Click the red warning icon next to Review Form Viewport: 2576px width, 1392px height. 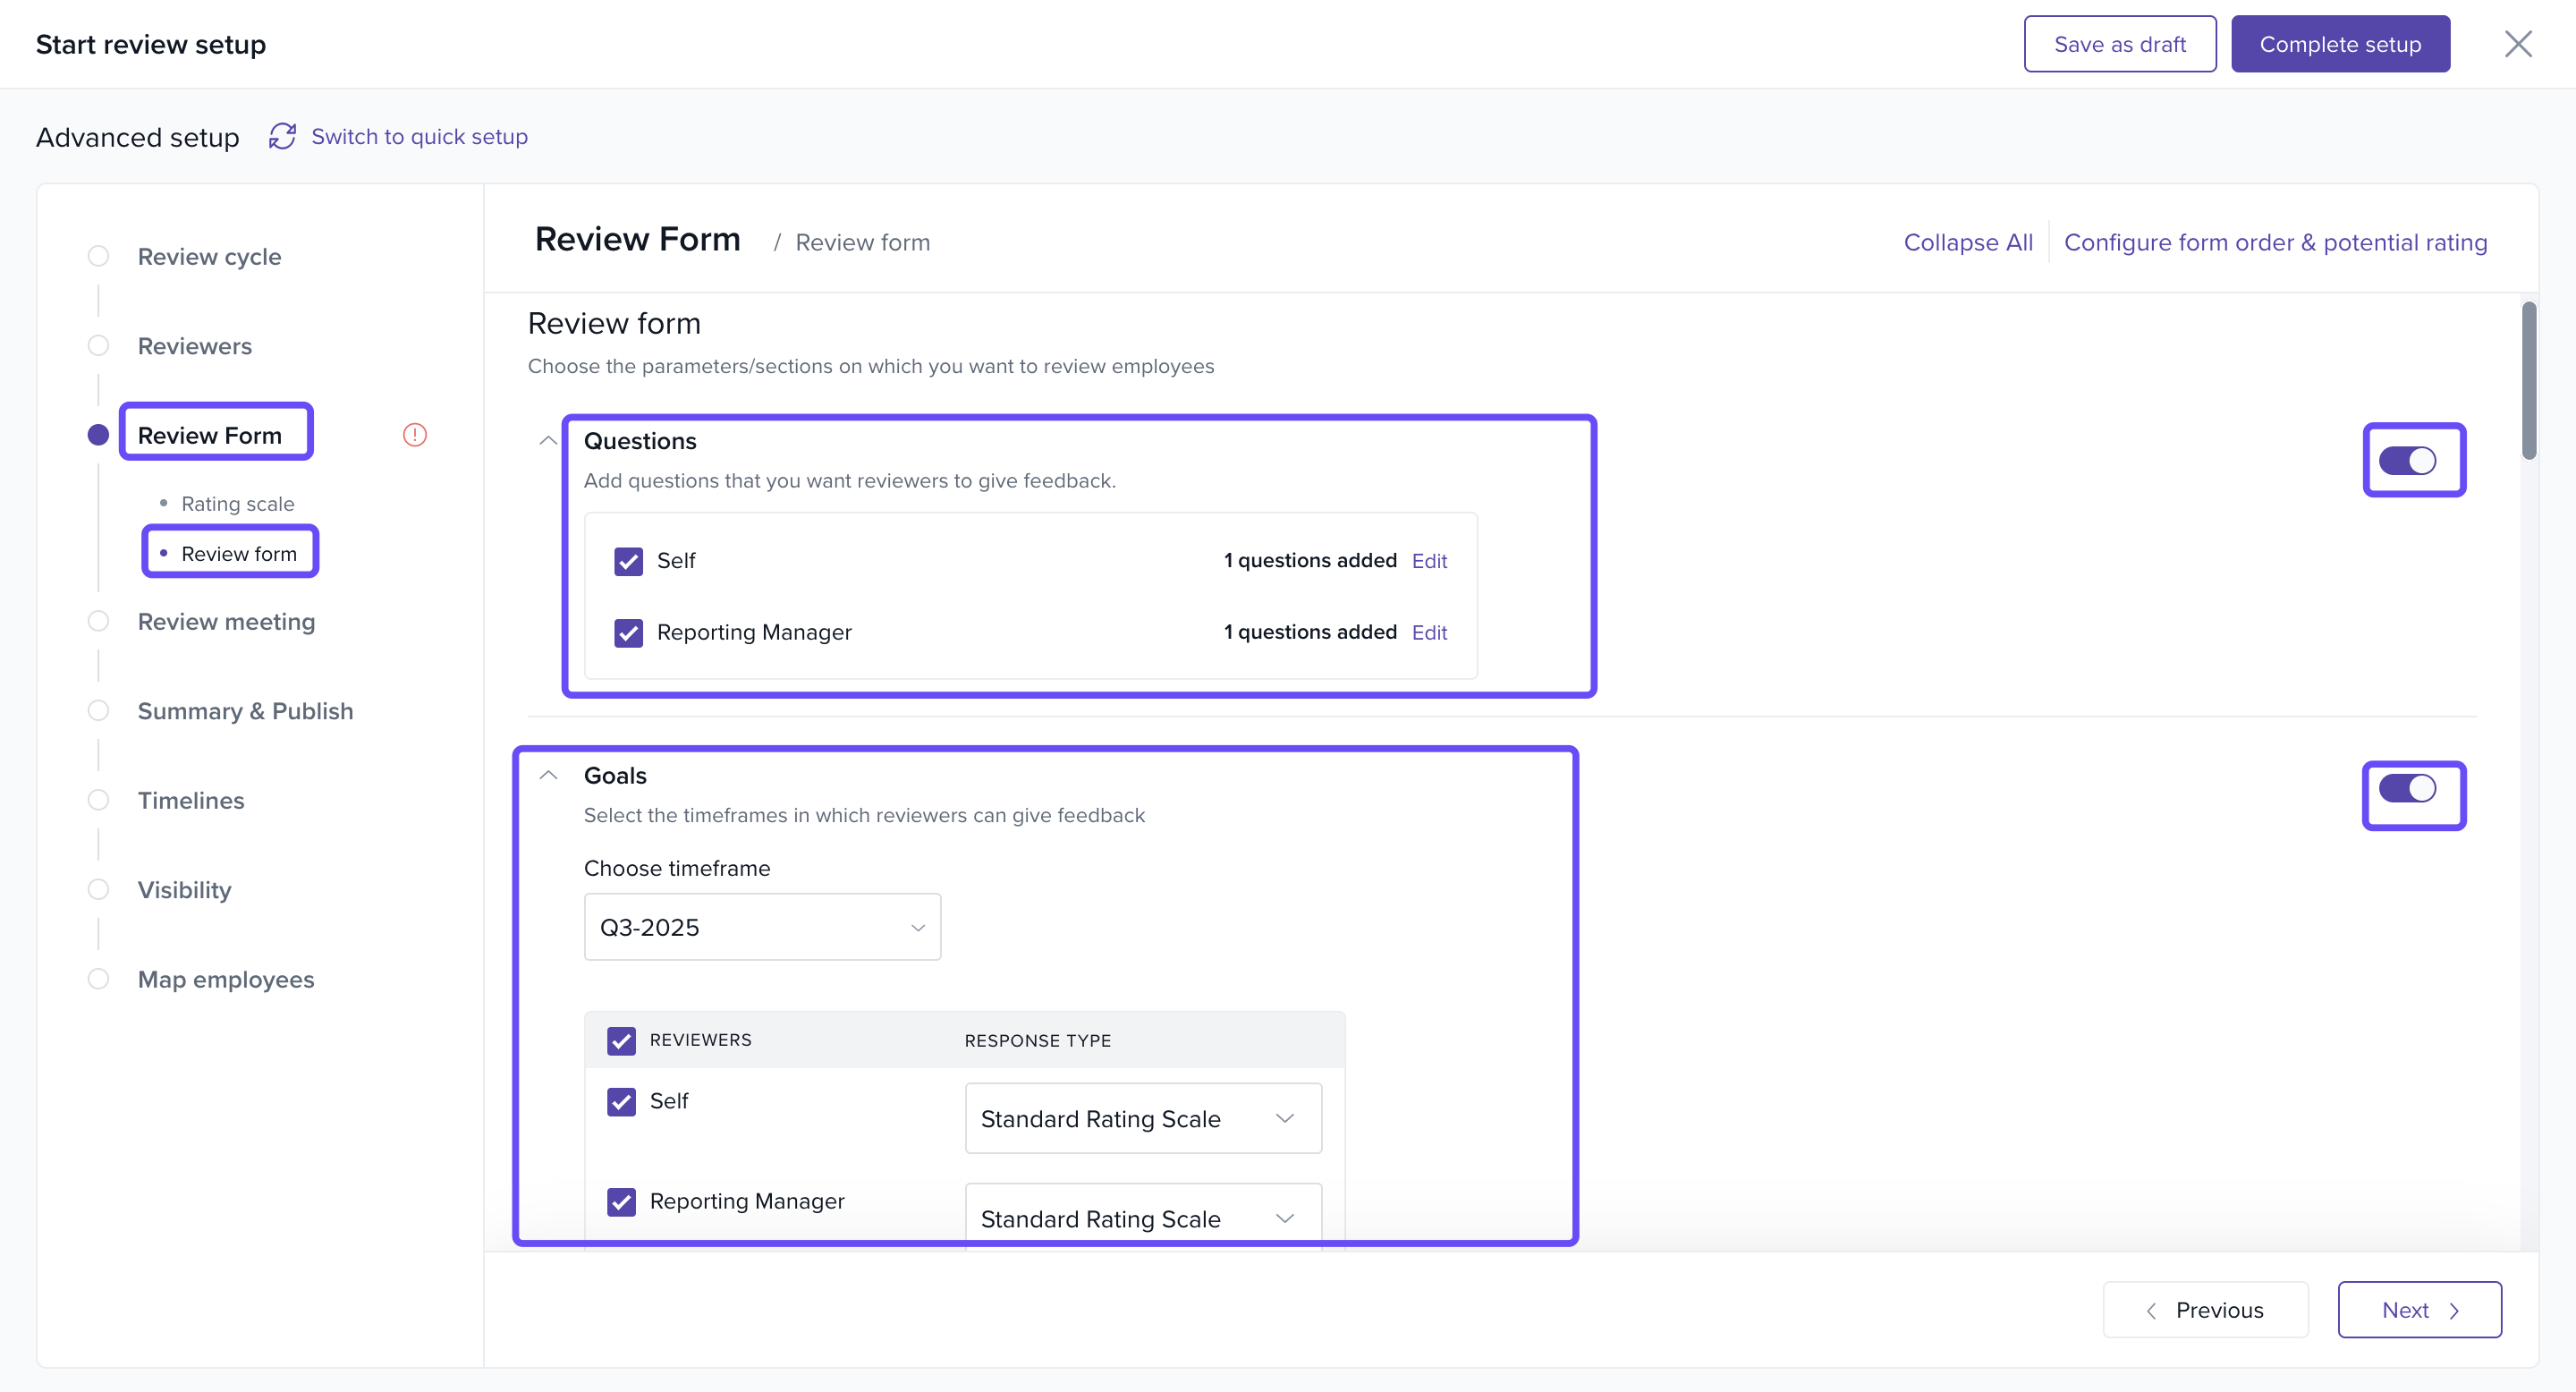coord(415,435)
